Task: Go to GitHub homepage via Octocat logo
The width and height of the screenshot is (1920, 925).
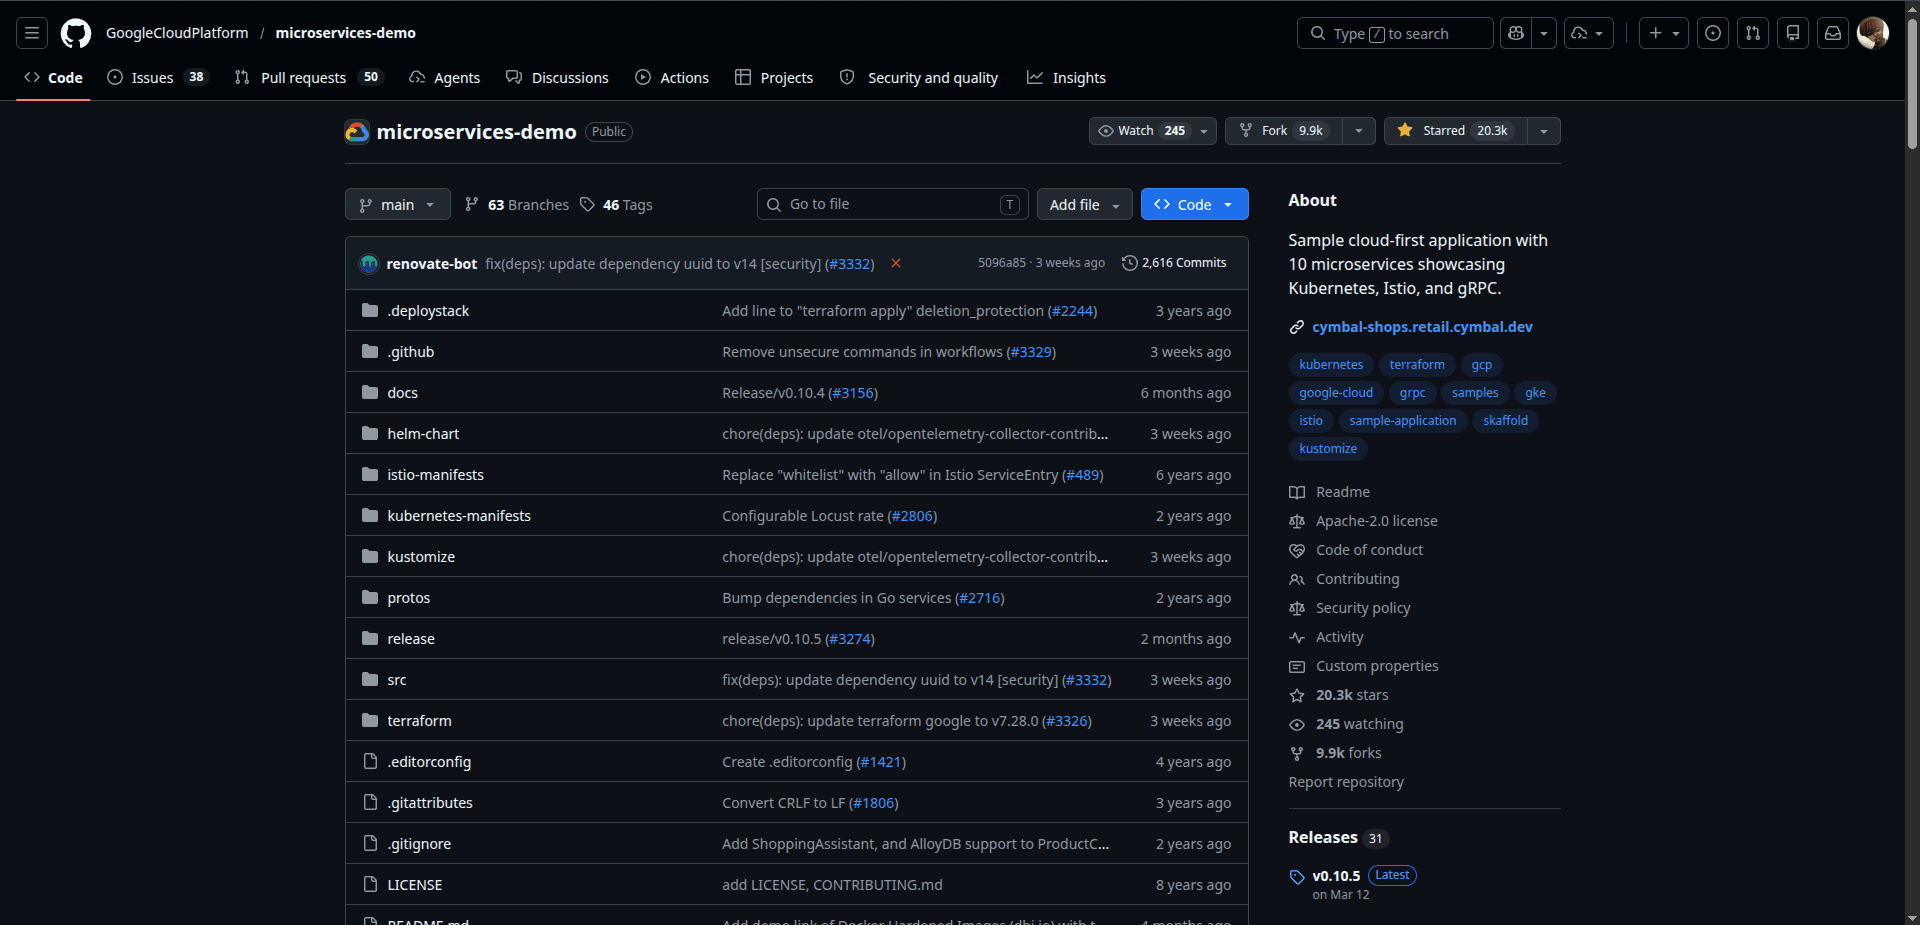Action: coord(76,33)
